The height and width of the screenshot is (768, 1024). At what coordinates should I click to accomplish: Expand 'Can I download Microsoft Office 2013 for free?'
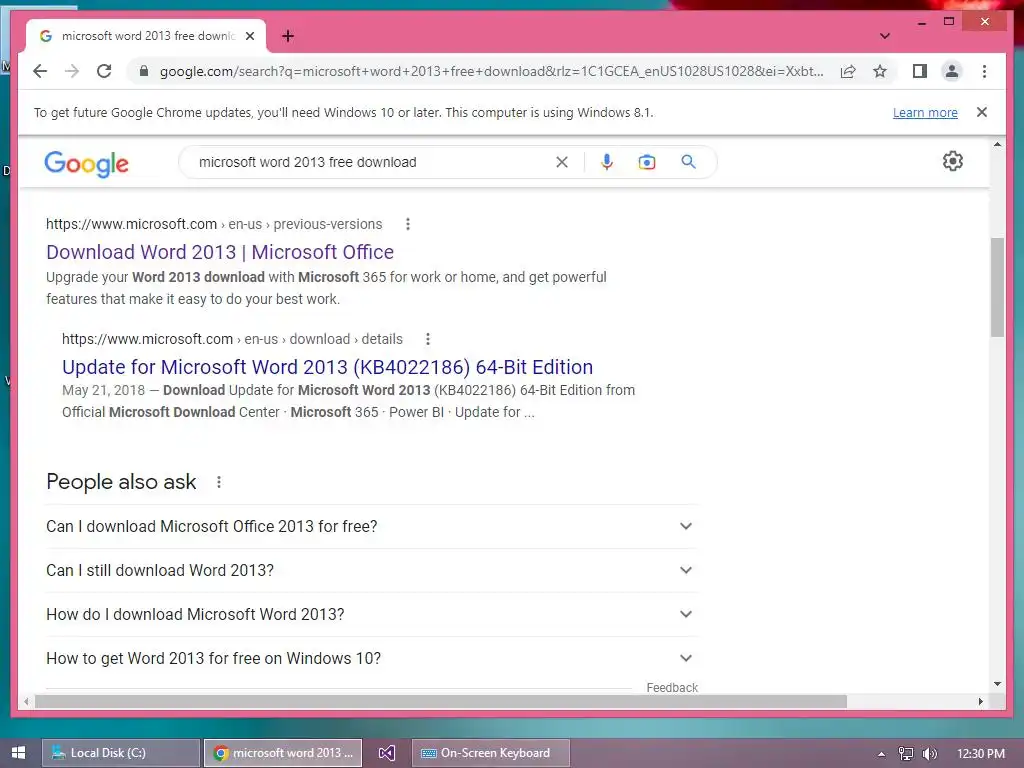pyautogui.click(x=372, y=526)
